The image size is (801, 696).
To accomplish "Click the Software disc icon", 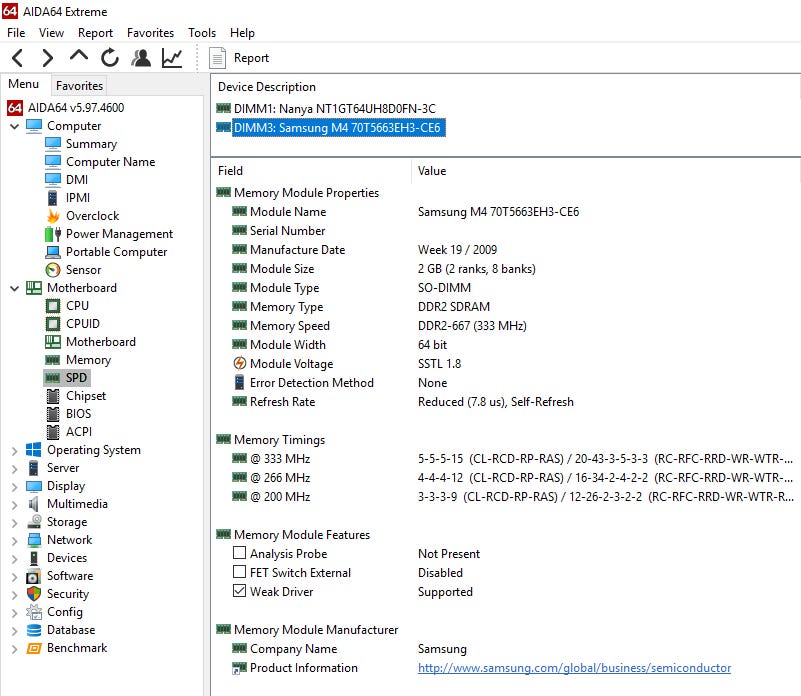I will tap(34, 576).
